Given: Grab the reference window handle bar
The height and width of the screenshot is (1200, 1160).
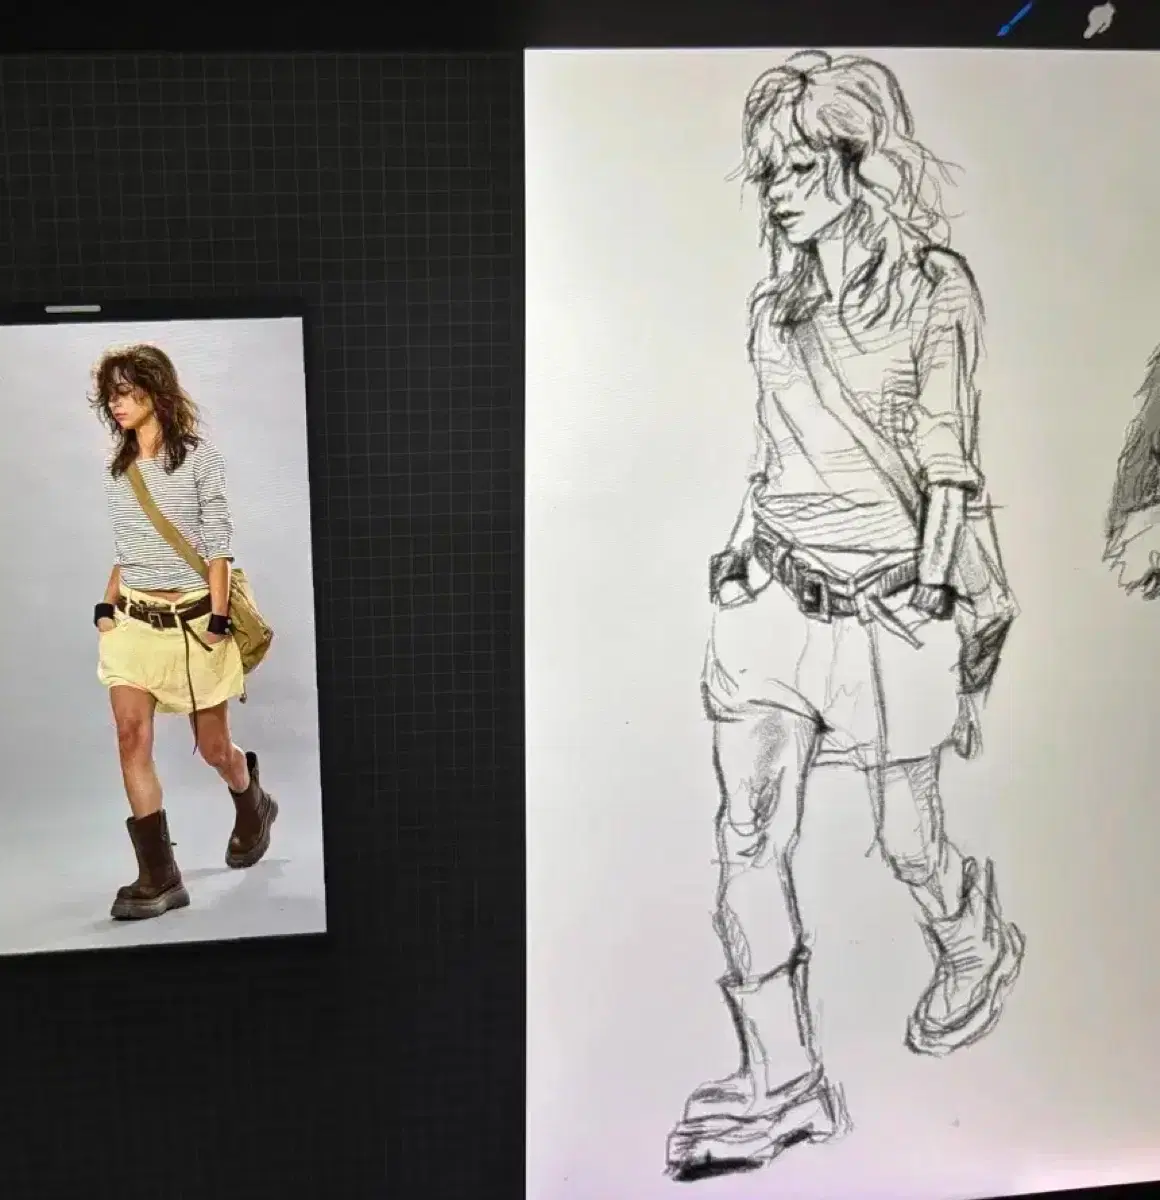Looking at the screenshot, I should click(72, 308).
